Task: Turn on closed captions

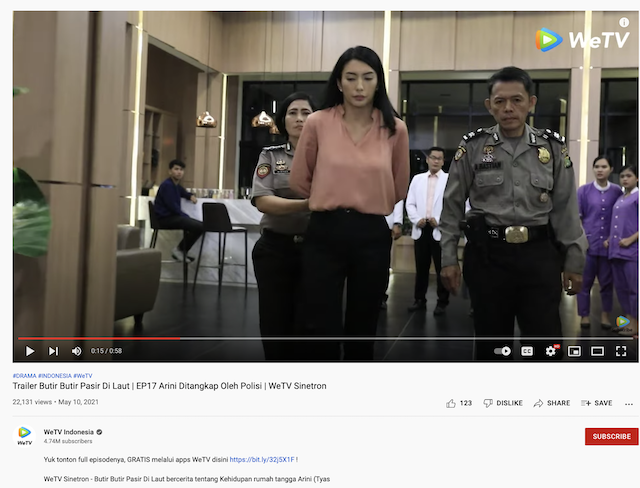Action: 527,351
